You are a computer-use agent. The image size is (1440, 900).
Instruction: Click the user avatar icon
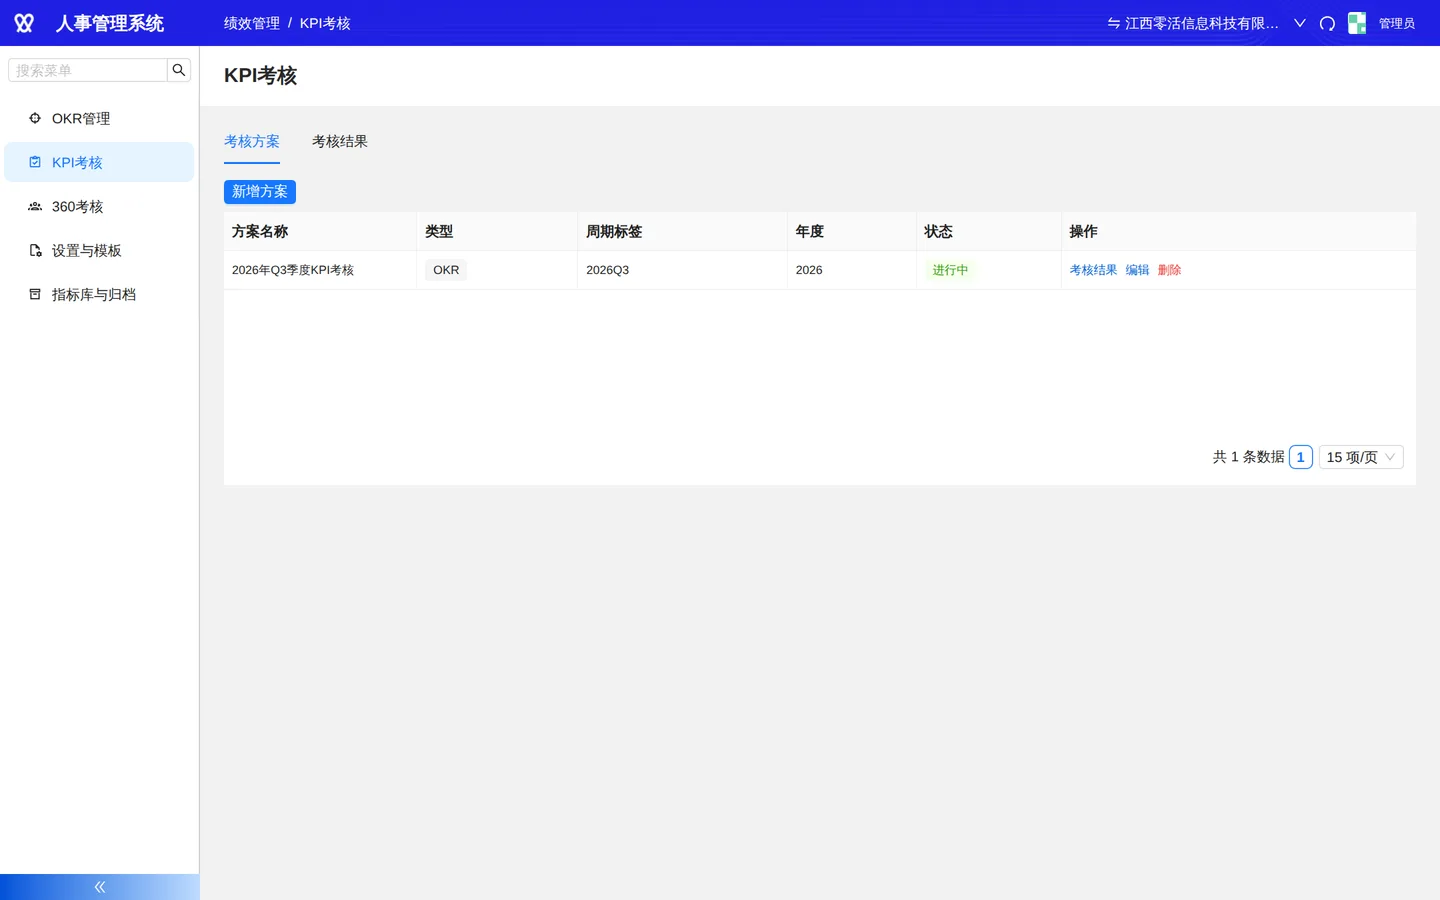coord(1357,23)
